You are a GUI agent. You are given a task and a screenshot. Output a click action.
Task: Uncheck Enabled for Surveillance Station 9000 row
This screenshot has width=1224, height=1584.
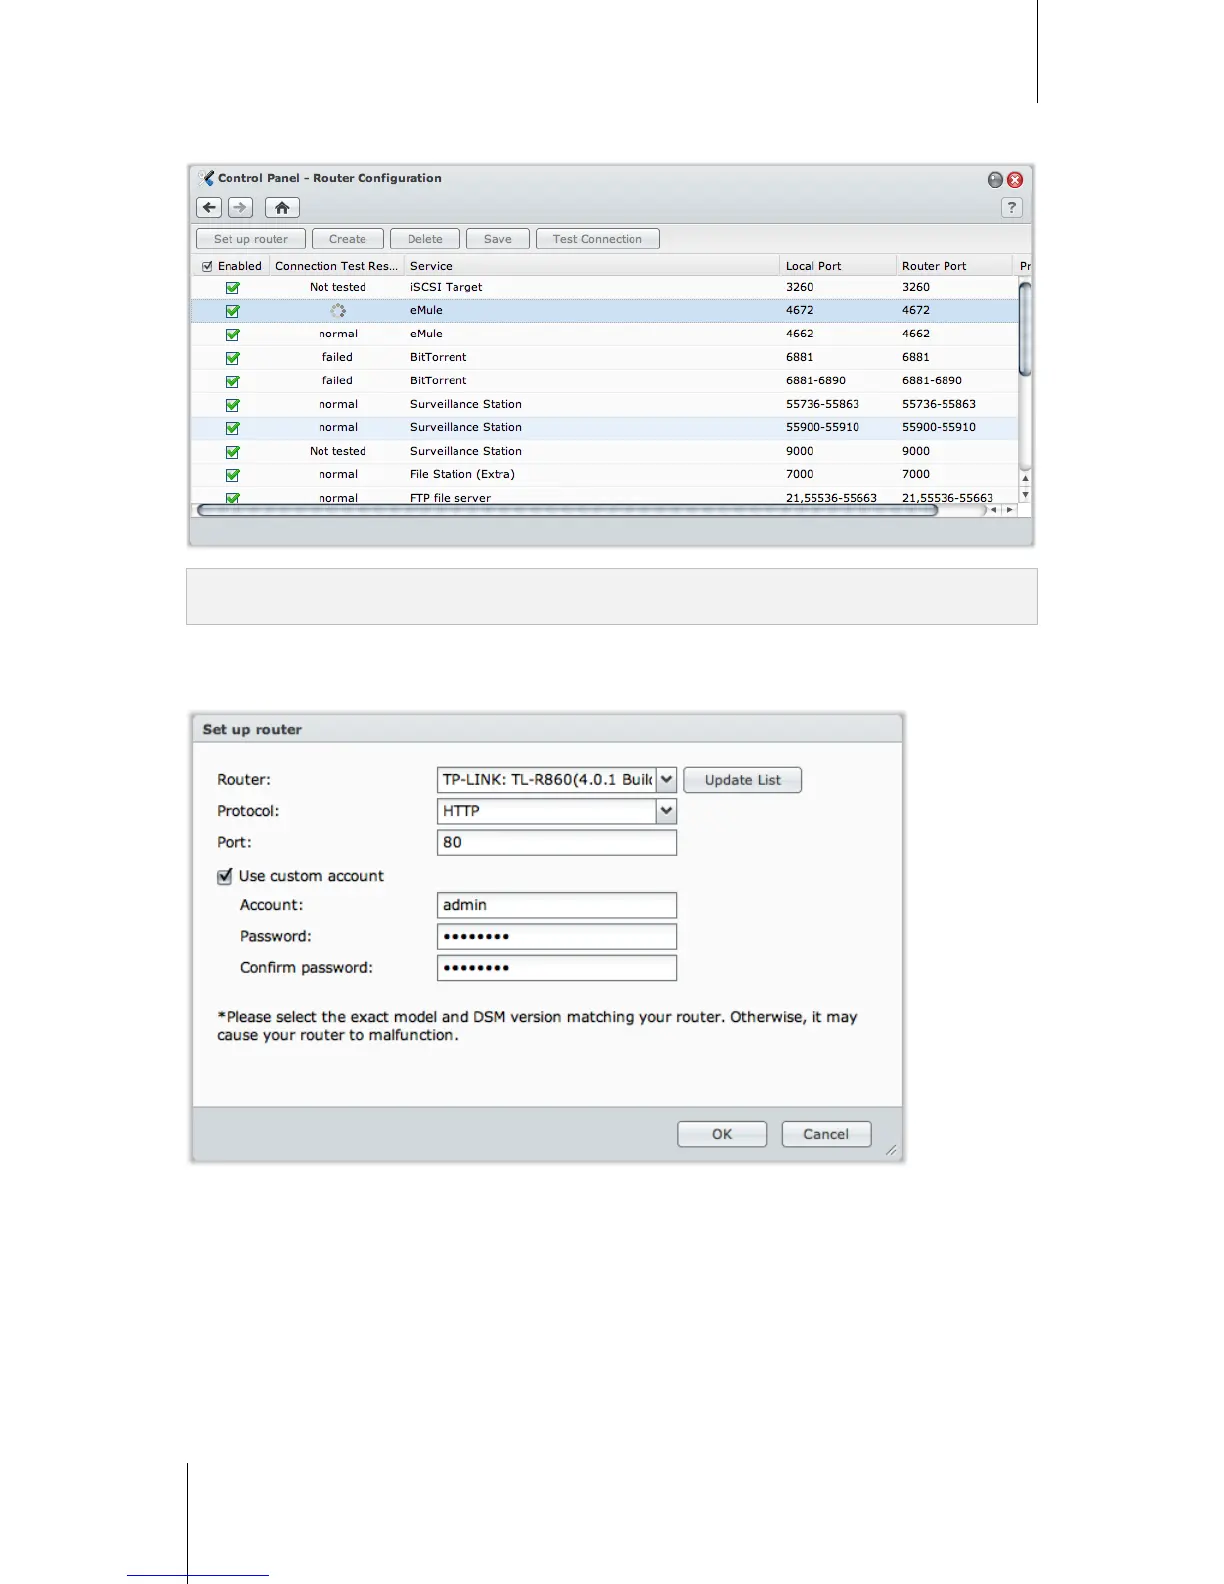(x=233, y=452)
